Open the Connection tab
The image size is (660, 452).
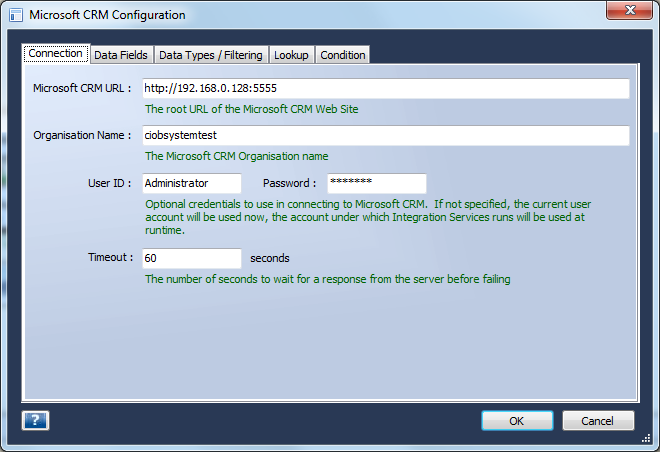pos(56,53)
